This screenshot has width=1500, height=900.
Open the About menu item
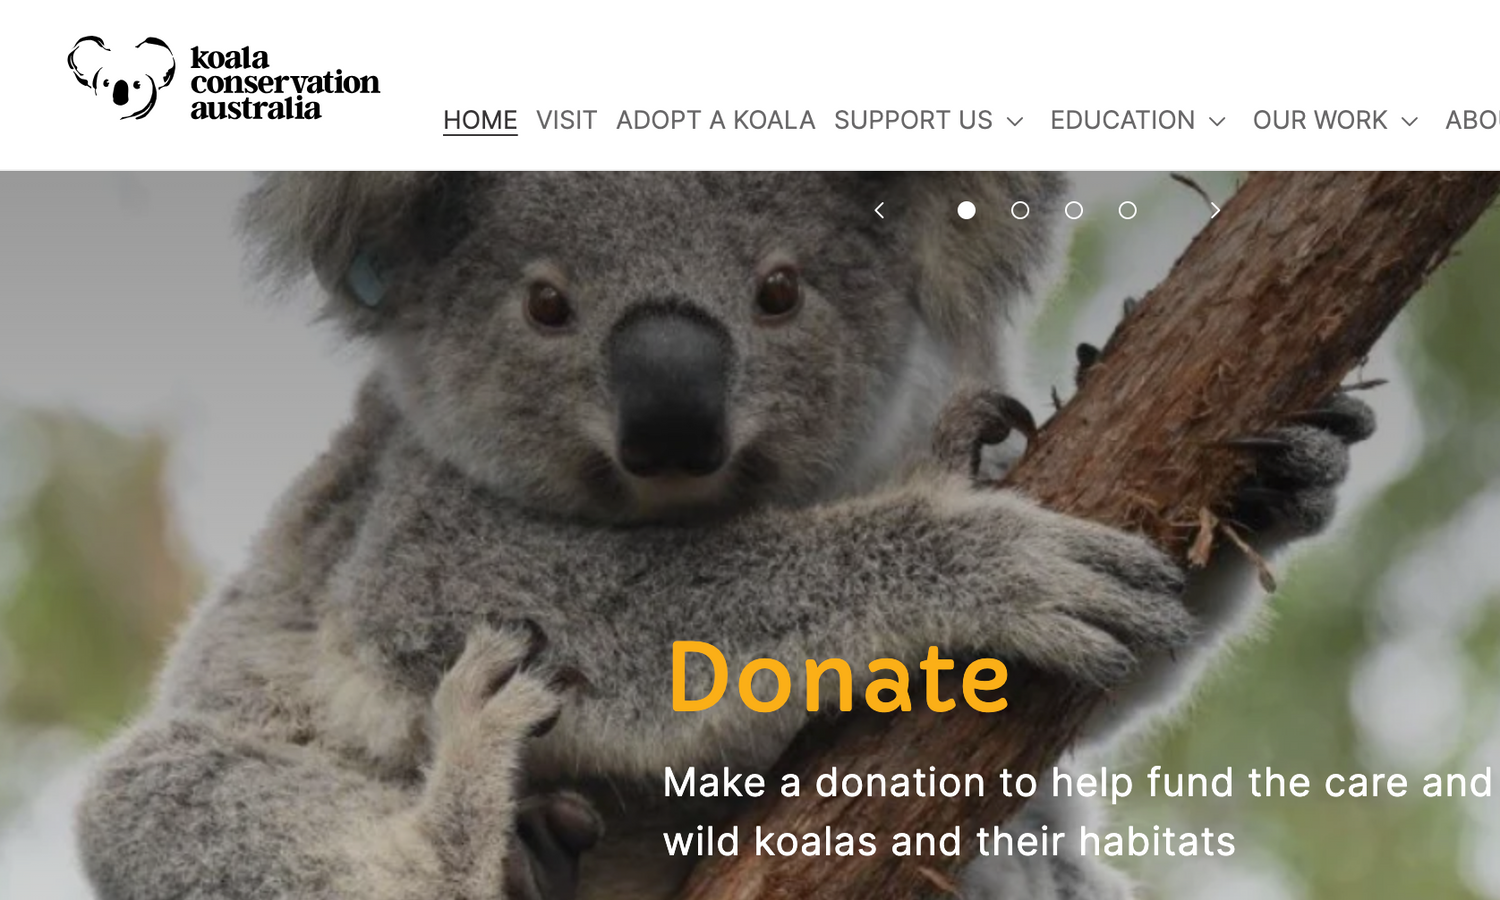pos(1472,120)
